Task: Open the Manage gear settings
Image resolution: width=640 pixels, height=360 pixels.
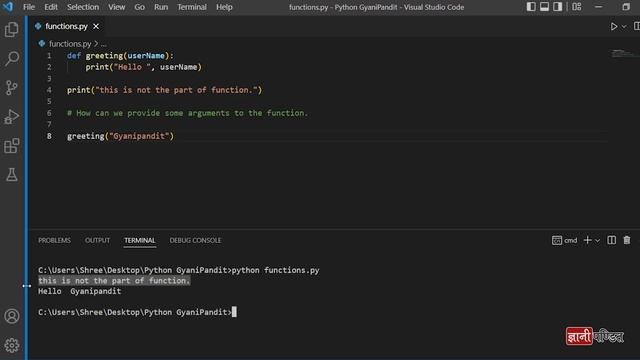Action: (11, 345)
